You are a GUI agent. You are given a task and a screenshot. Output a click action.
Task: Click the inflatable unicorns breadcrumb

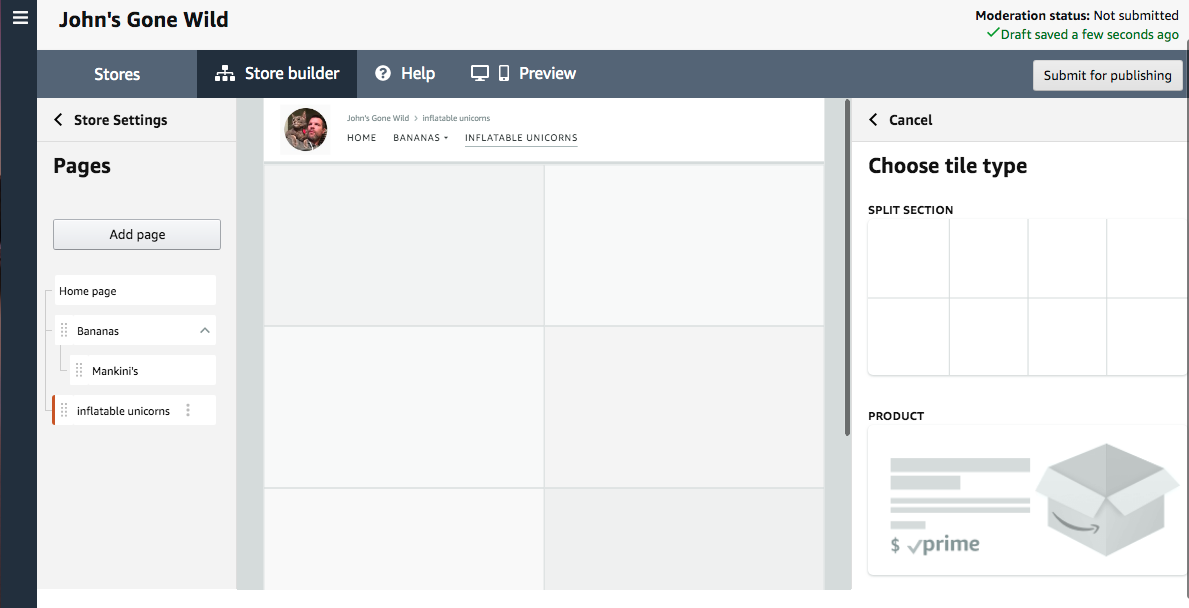click(x=456, y=118)
